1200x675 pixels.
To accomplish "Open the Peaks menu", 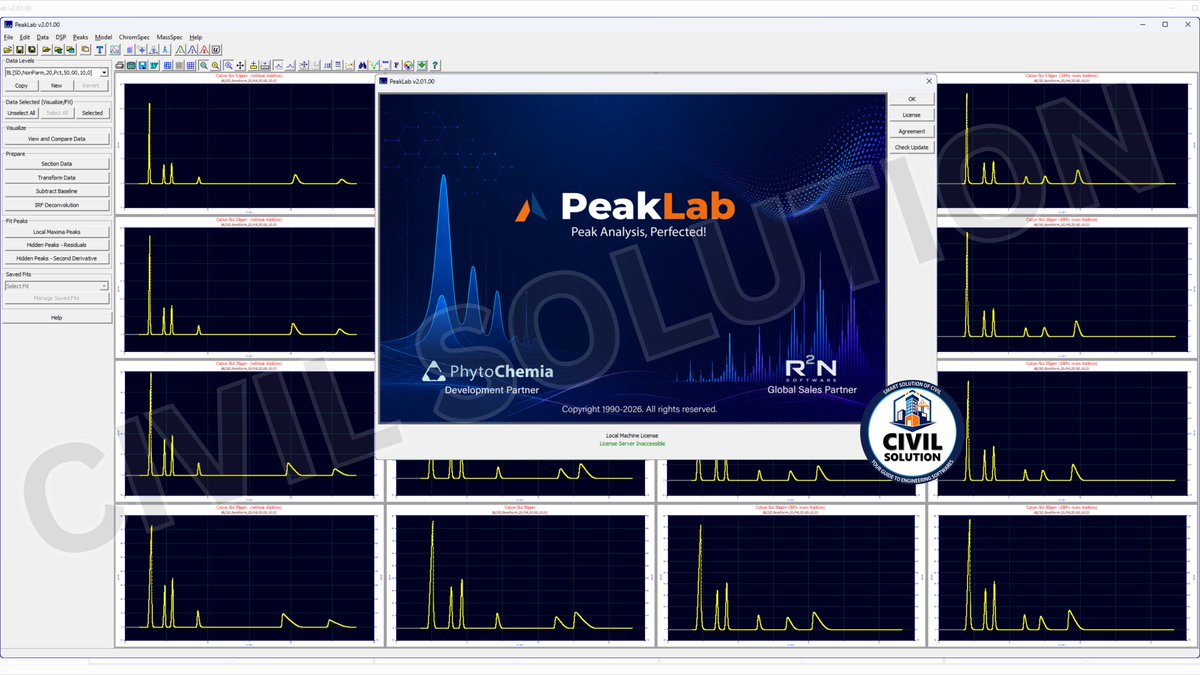I will click(81, 37).
